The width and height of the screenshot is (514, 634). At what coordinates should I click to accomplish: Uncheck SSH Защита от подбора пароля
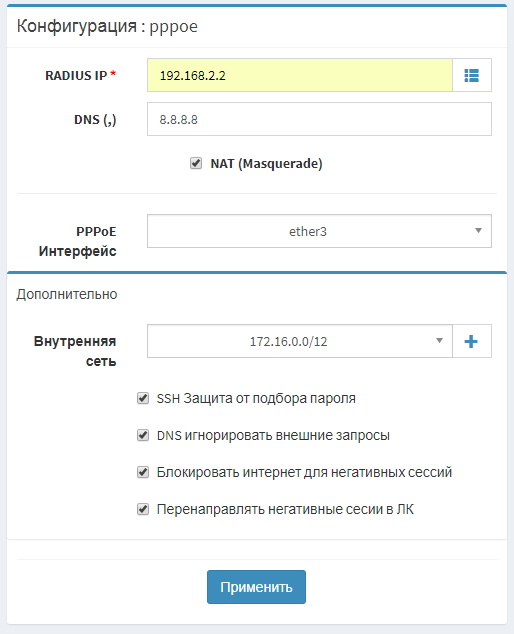[143, 398]
